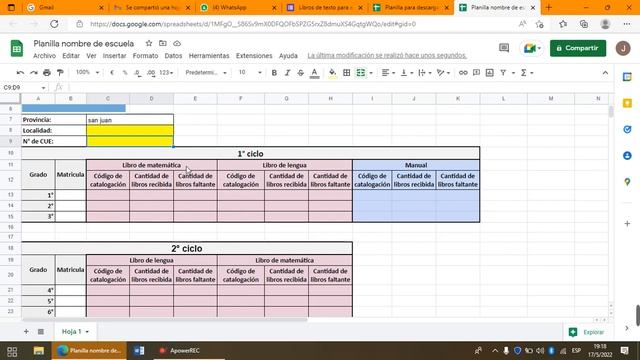Move document with folder icon
Viewport: 640px width, 360px height.
163,43
